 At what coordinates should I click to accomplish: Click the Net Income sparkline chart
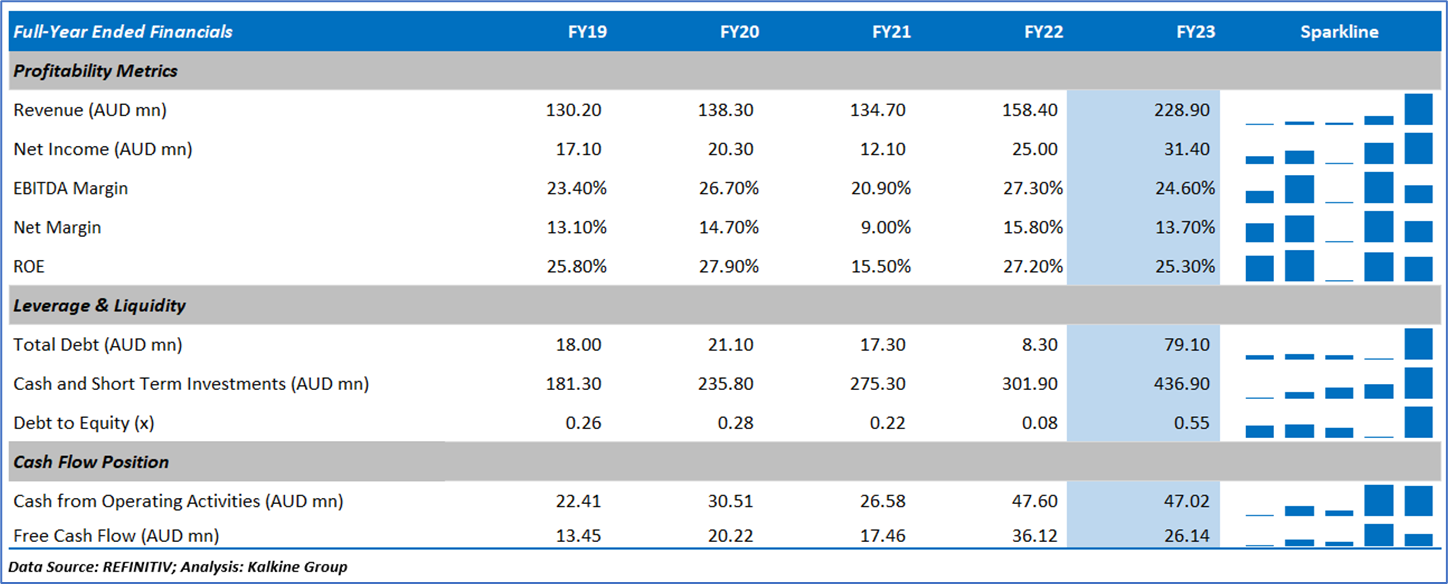1339,149
